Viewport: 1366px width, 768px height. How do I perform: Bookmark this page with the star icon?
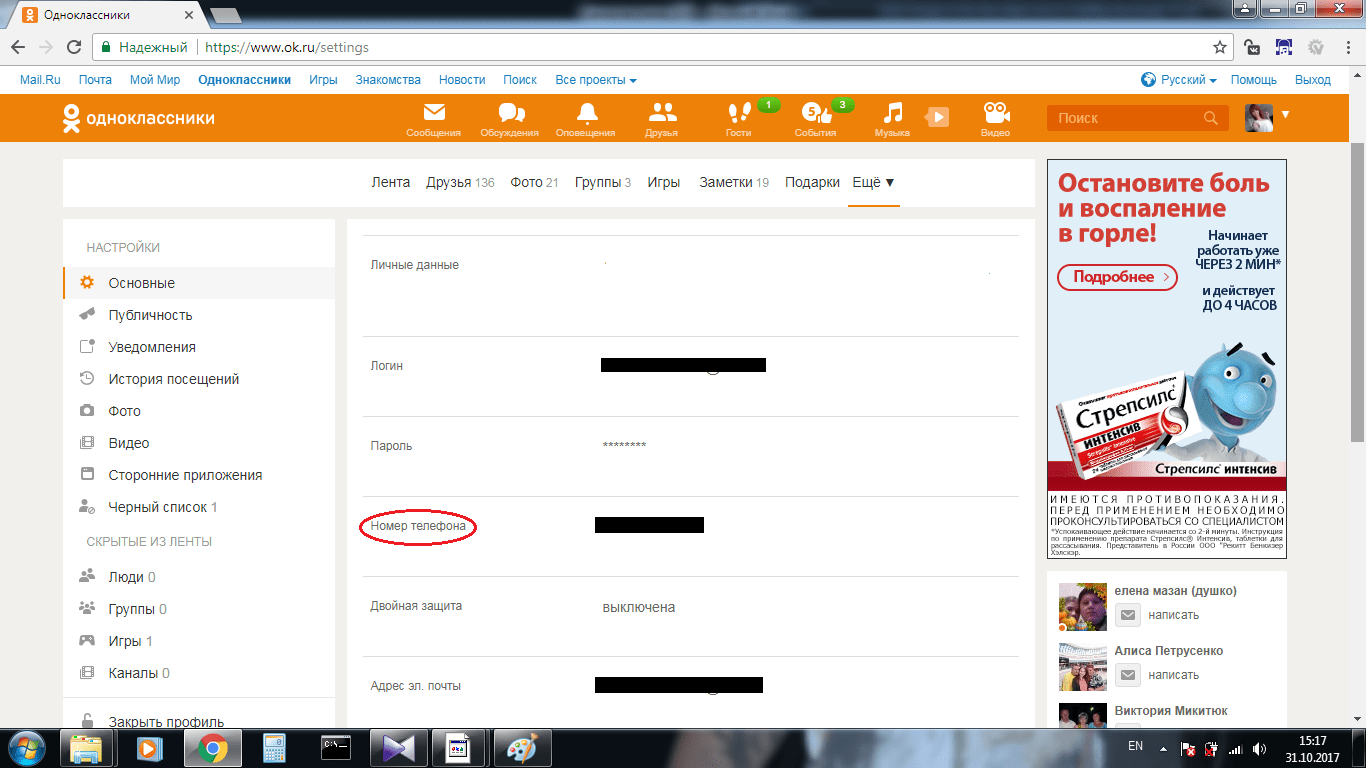pos(1220,47)
